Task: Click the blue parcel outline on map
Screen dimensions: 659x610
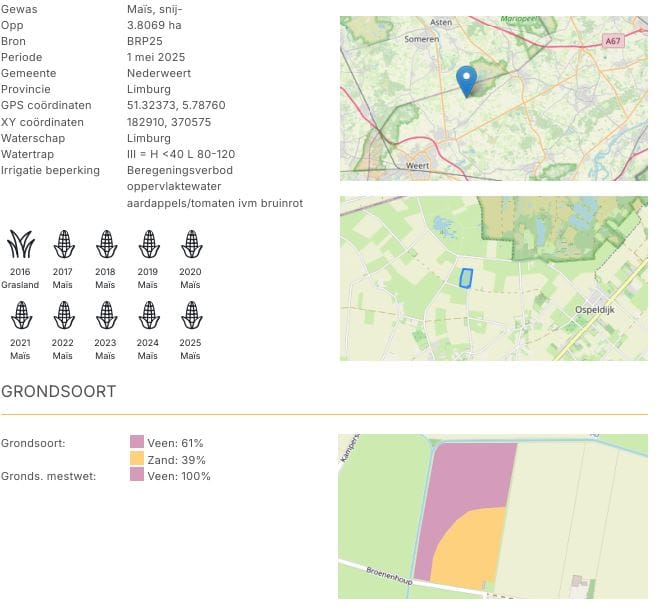Action: (464, 278)
